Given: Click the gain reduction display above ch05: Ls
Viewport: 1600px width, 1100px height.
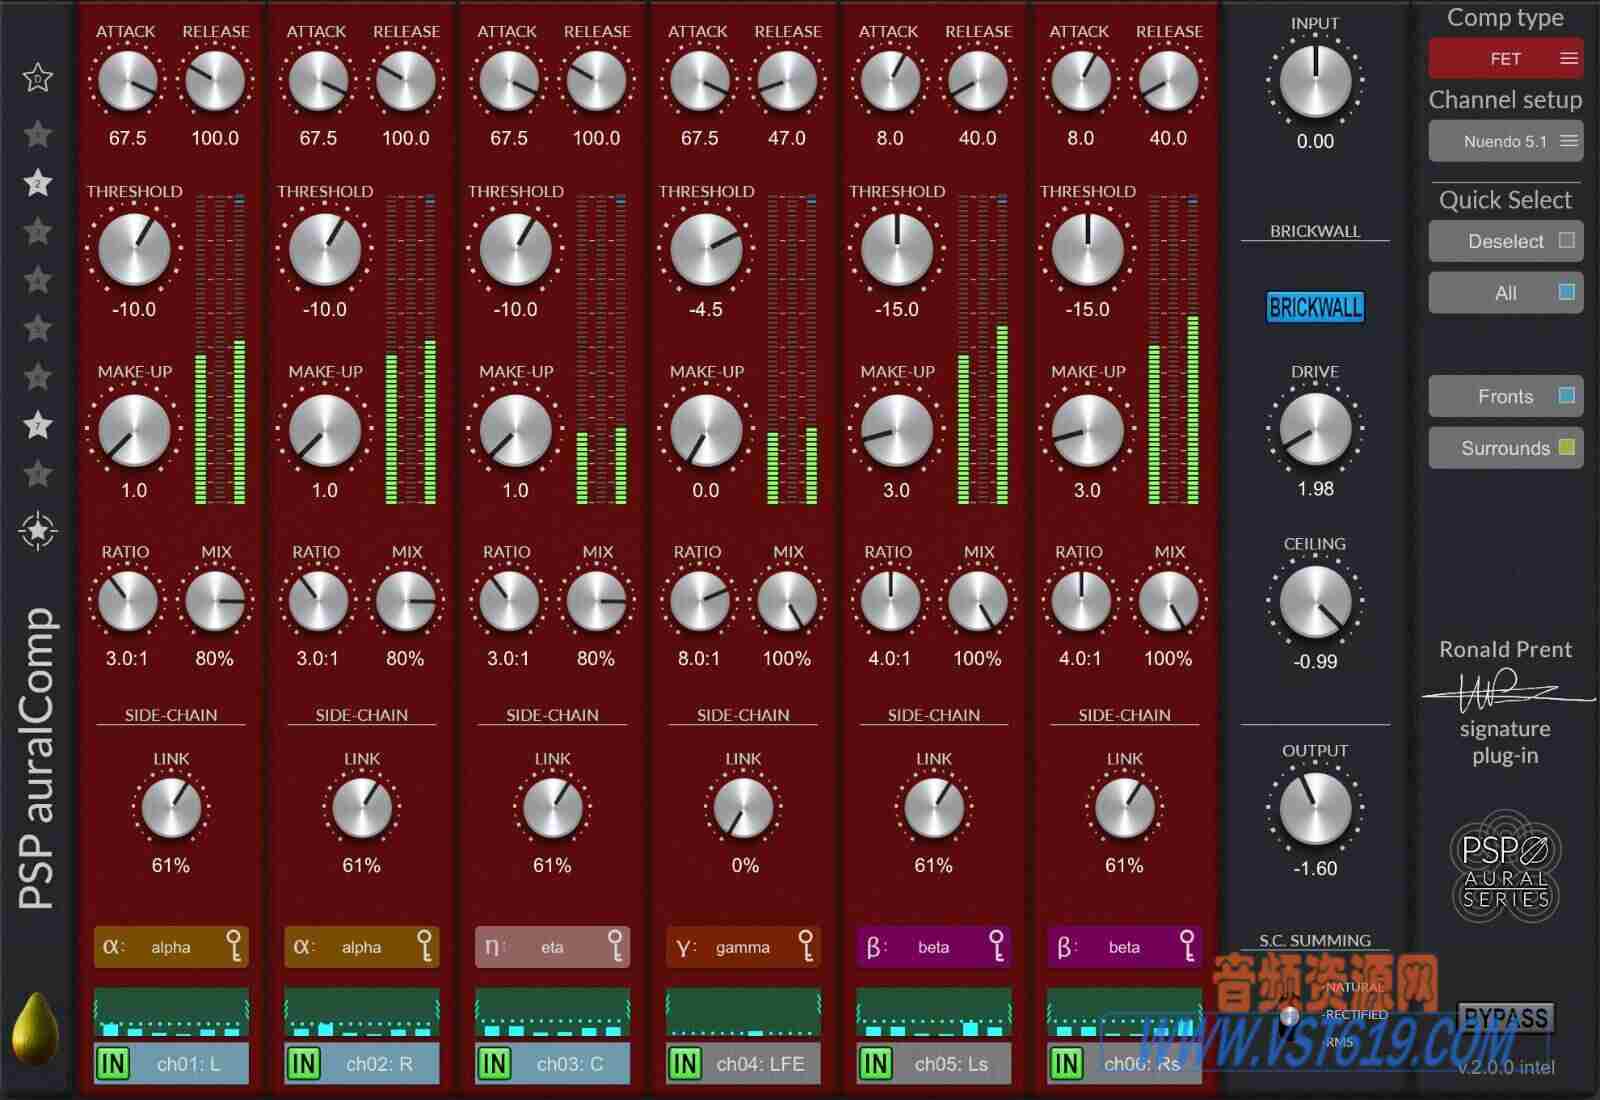Looking at the screenshot, I should click(934, 1012).
